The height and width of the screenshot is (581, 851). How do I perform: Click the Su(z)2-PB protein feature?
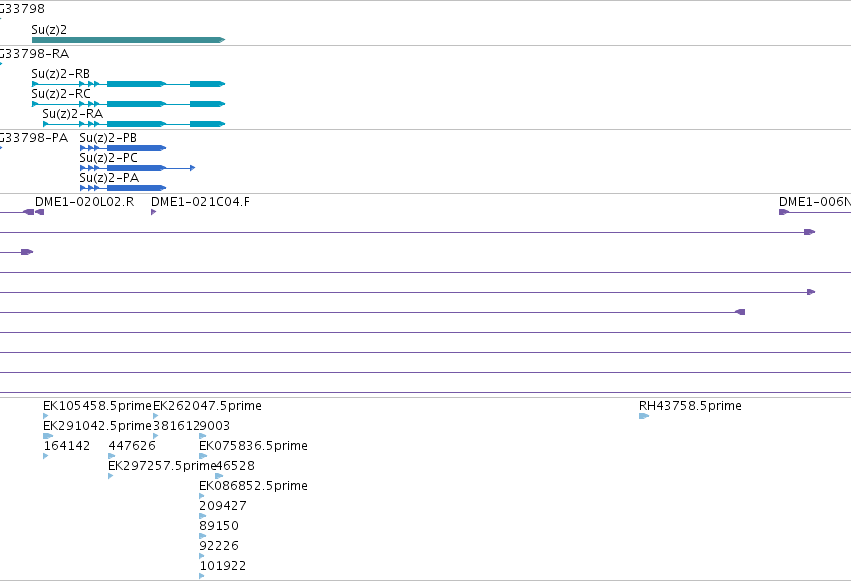123,148
